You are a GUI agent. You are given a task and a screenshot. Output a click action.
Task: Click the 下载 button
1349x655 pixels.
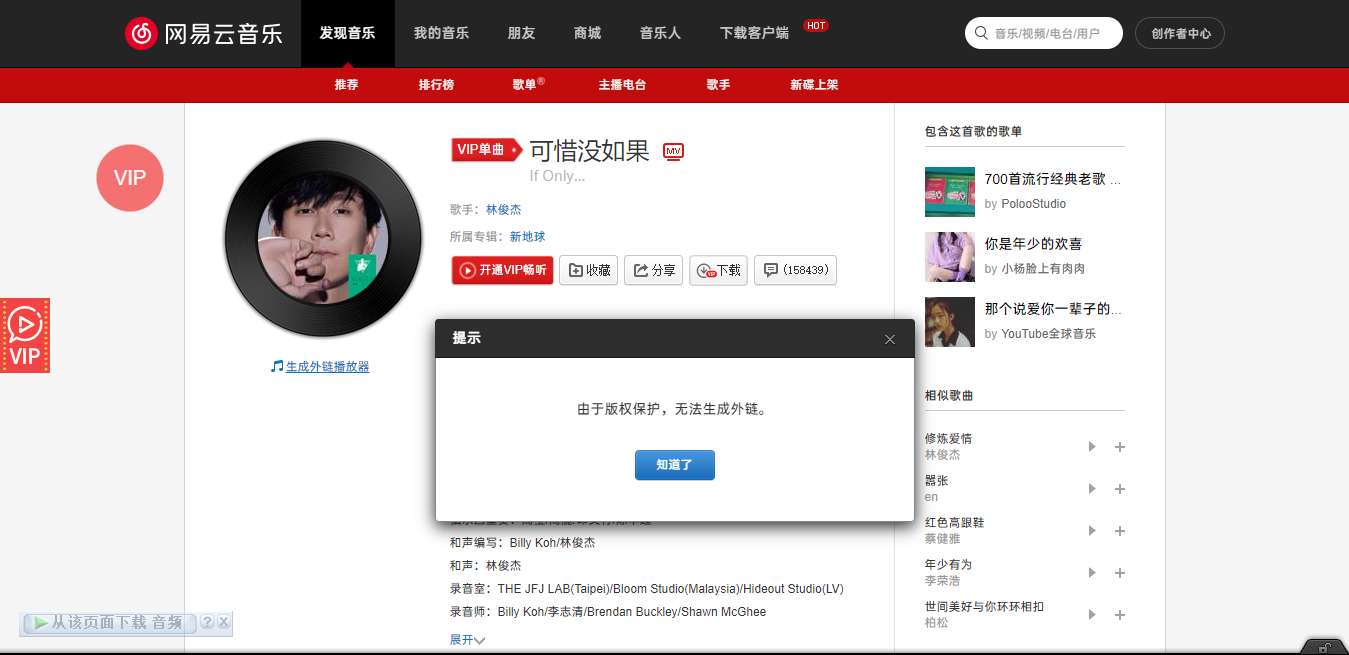click(x=718, y=270)
